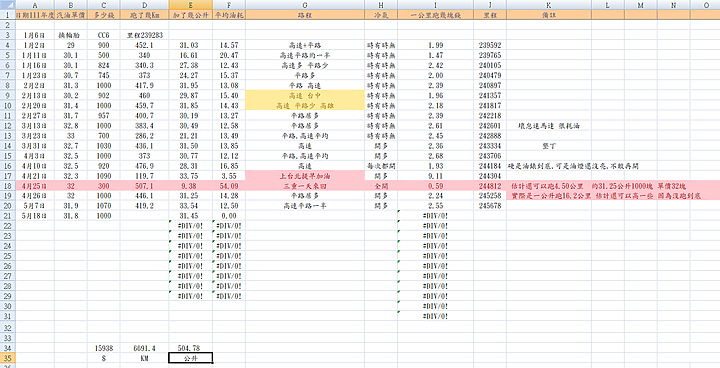Select column E via its highlighted header

[x=191, y=5]
